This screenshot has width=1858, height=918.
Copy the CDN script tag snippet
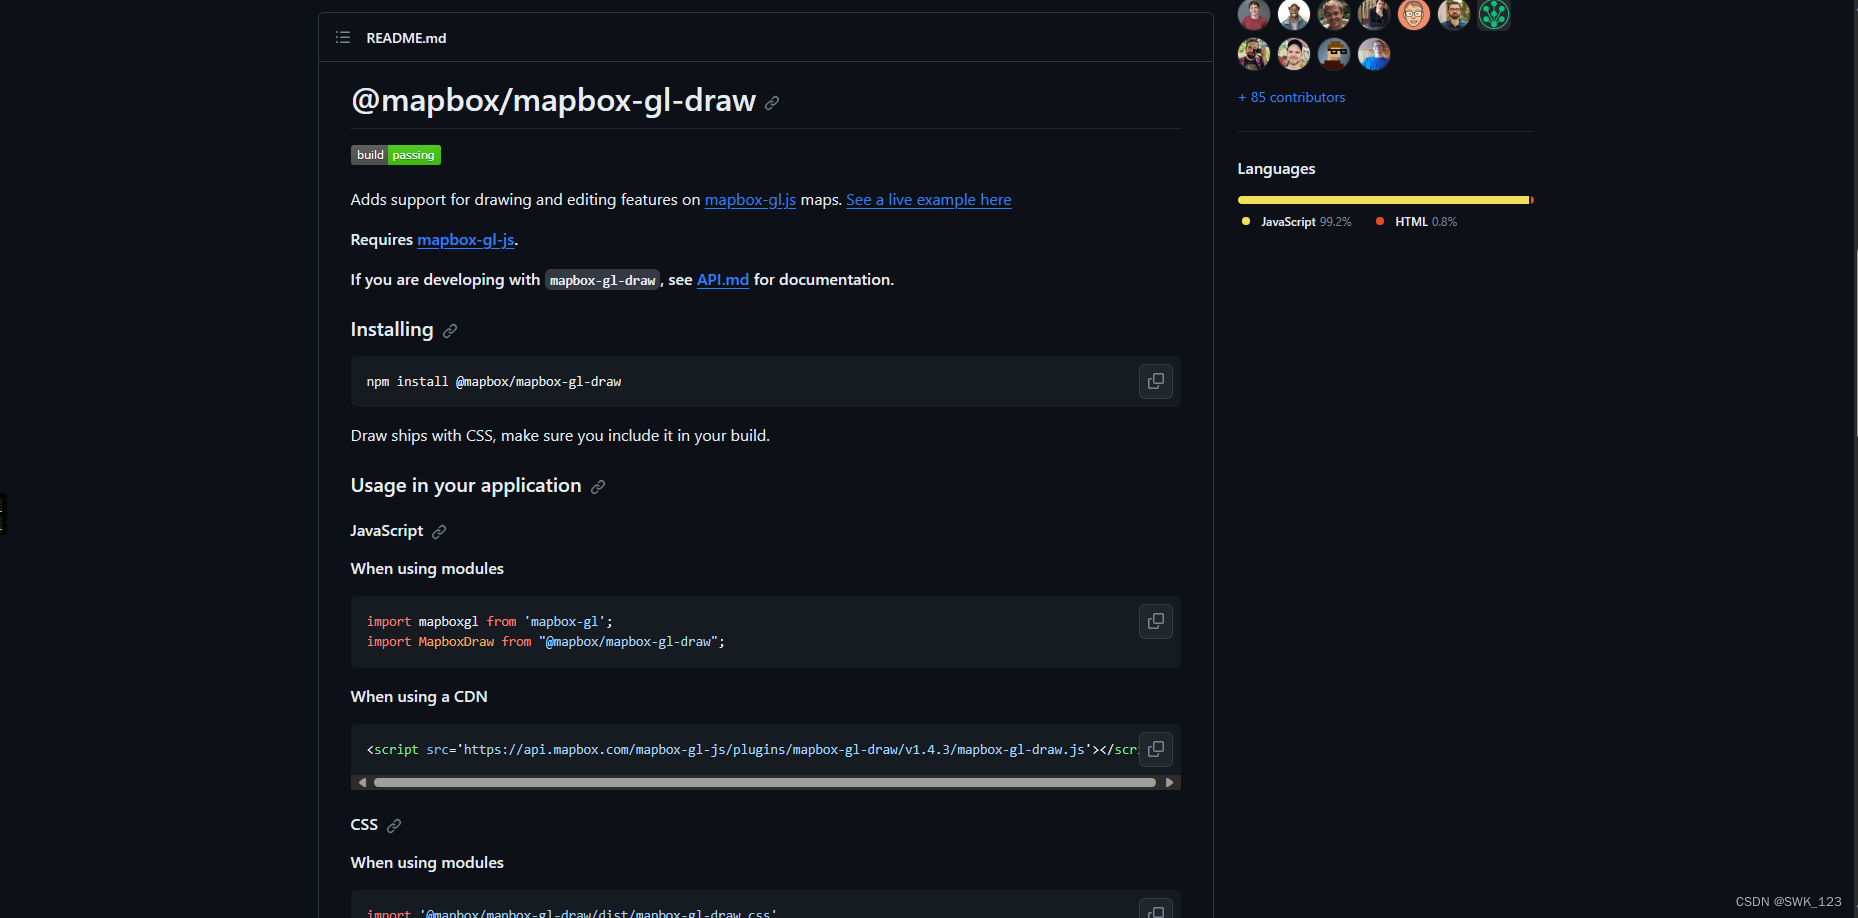[x=1156, y=749]
